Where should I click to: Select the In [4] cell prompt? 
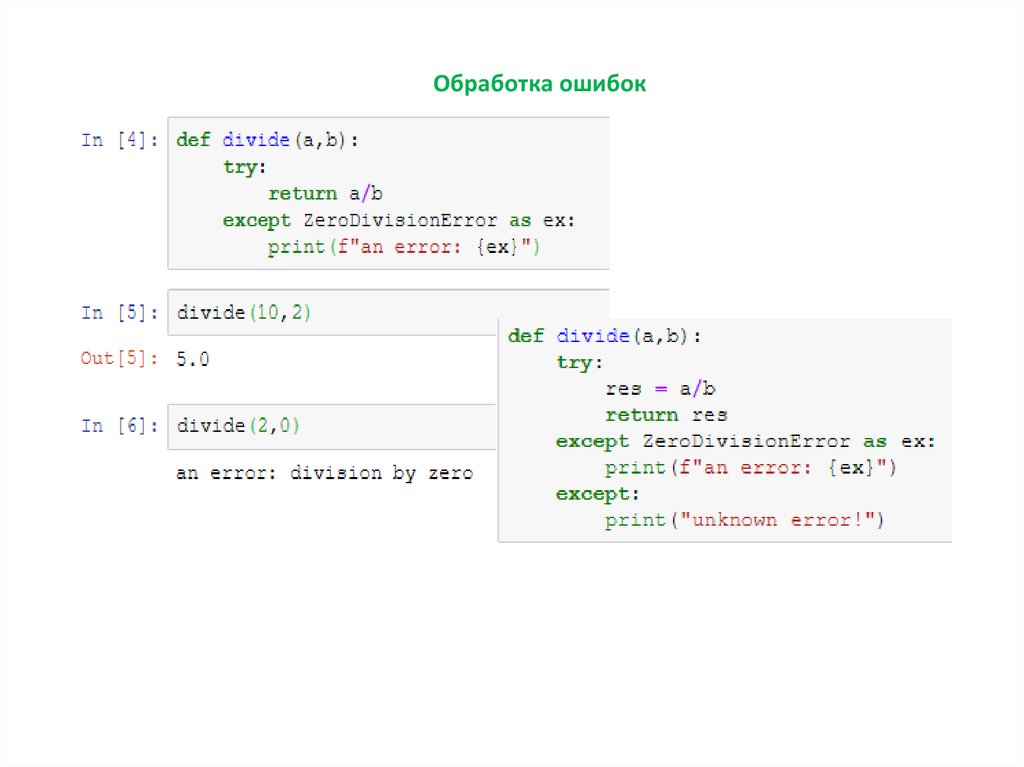[x=119, y=141]
